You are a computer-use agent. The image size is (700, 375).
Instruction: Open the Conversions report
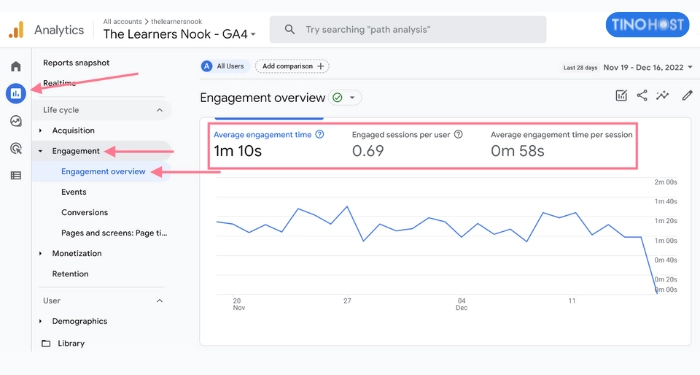click(84, 212)
